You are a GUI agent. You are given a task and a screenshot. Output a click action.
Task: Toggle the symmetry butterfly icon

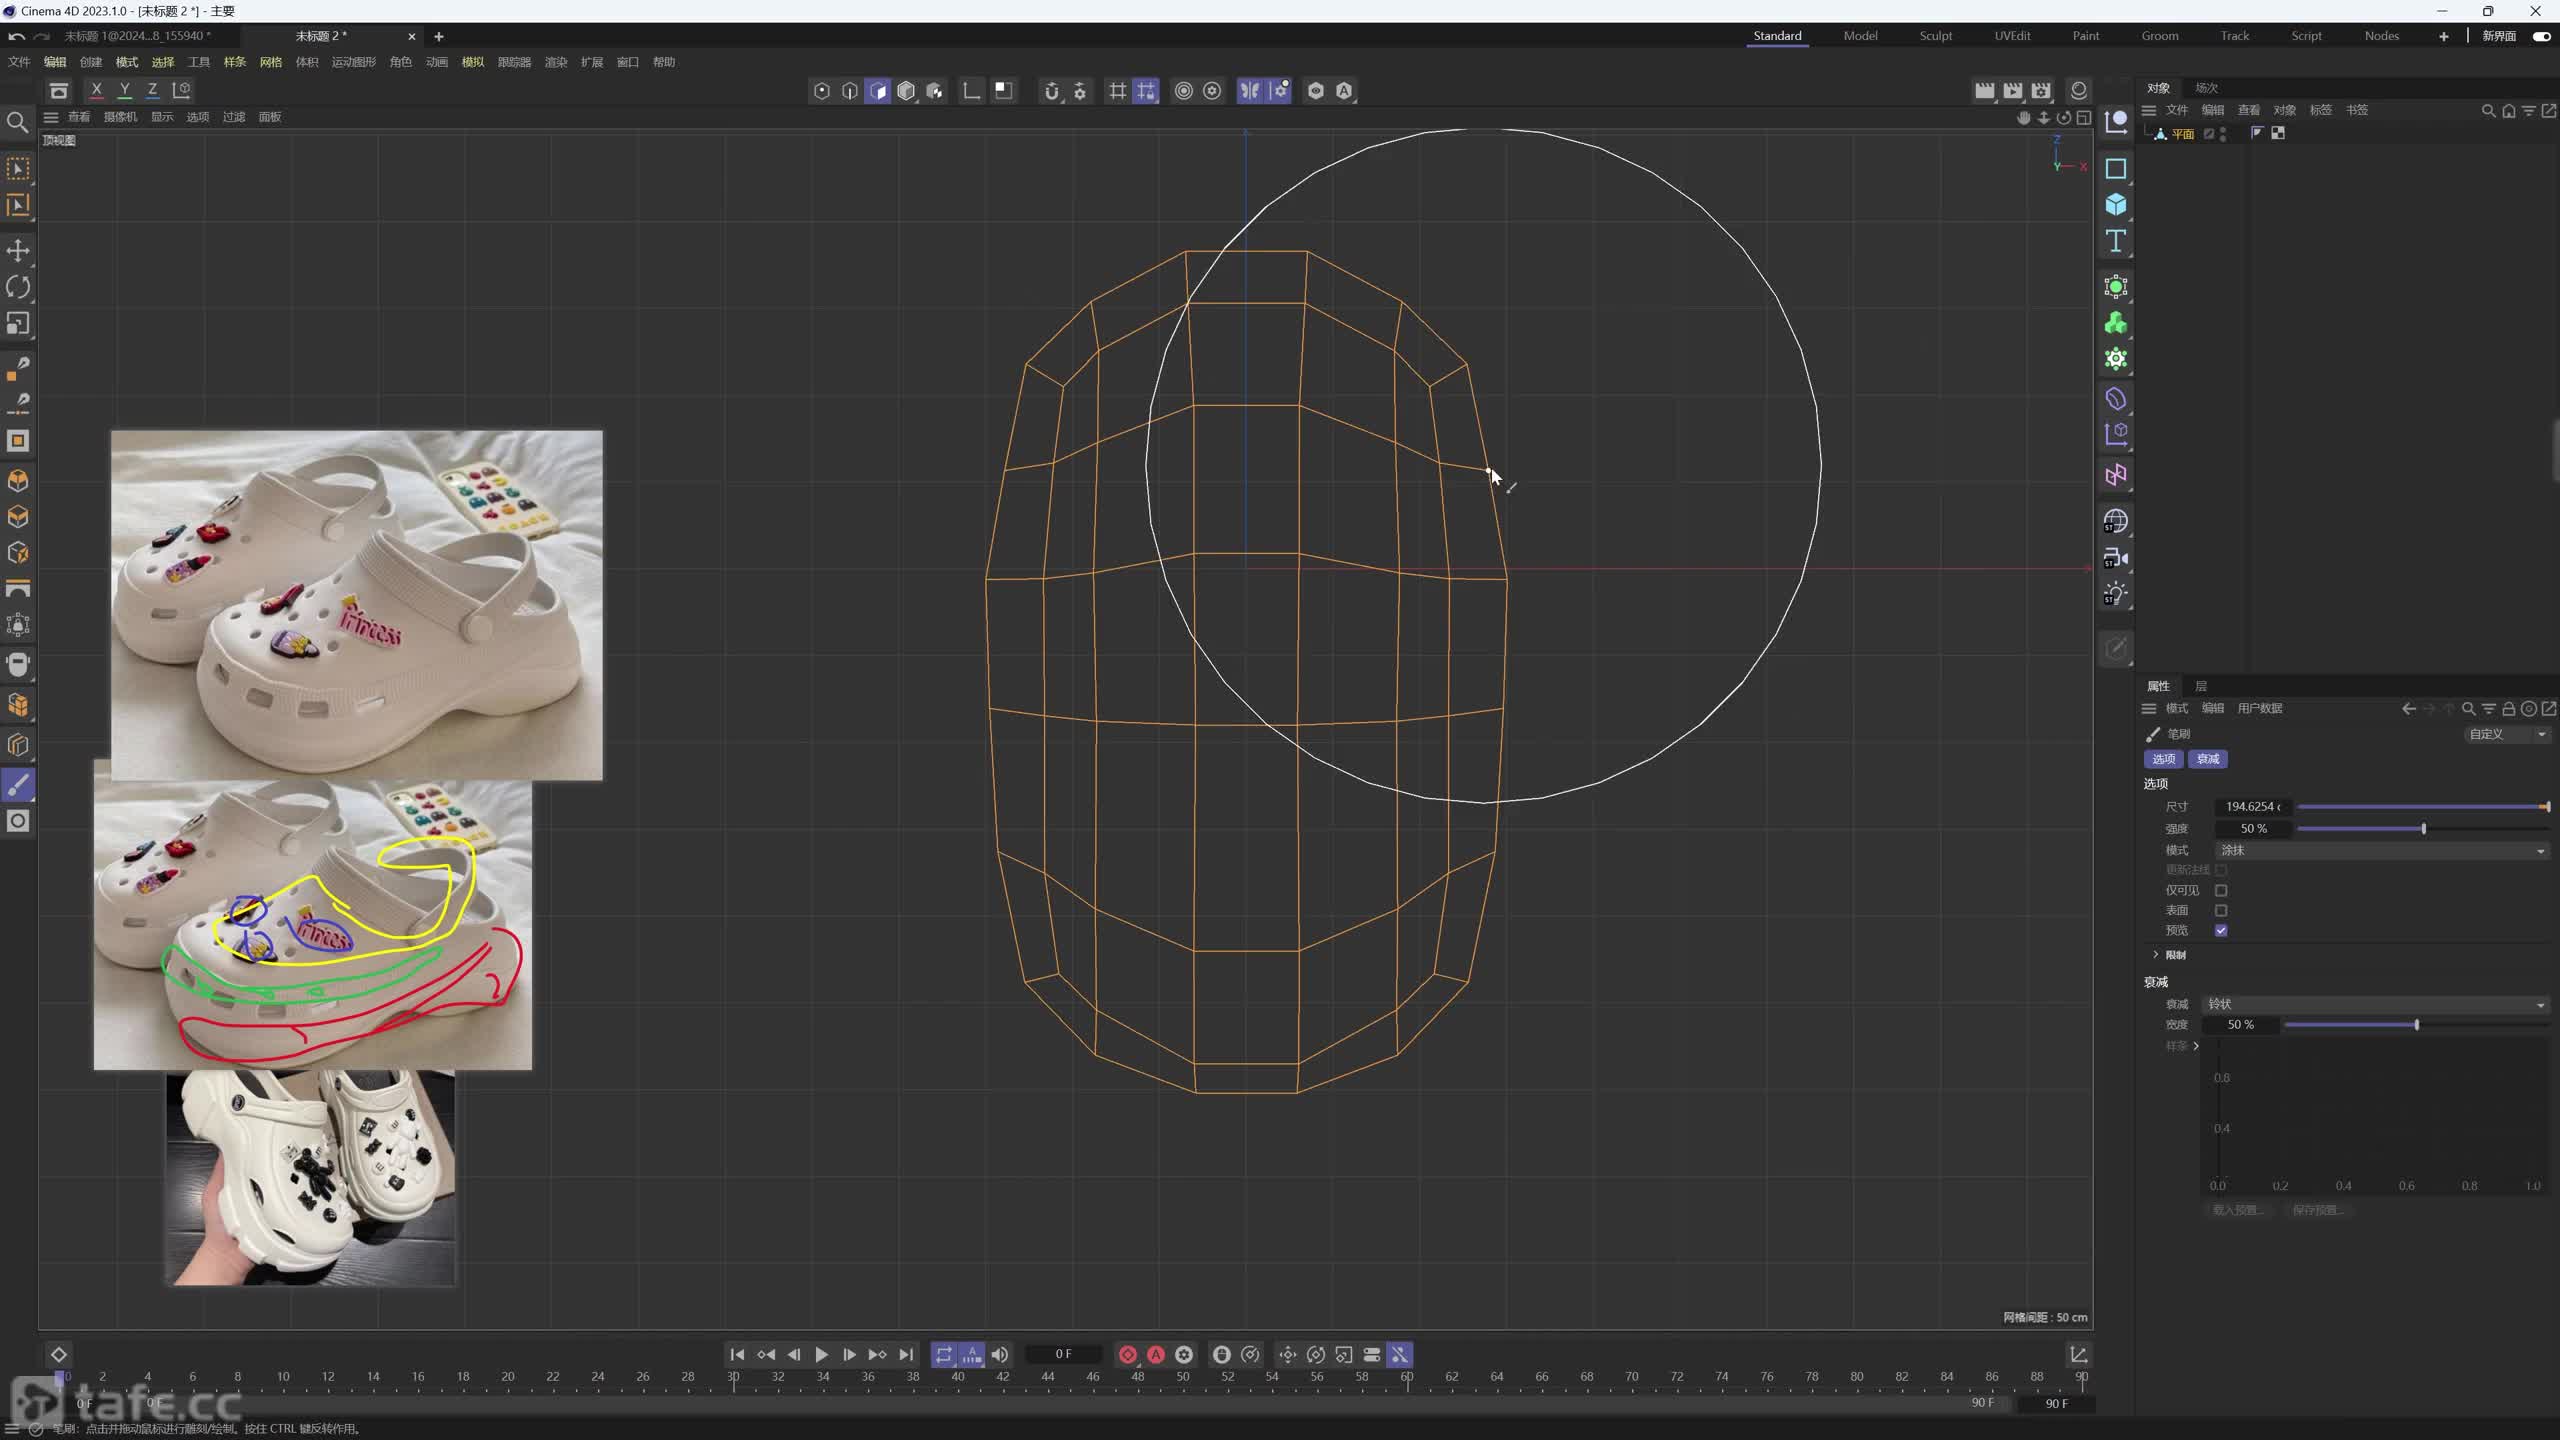click(x=1250, y=91)
